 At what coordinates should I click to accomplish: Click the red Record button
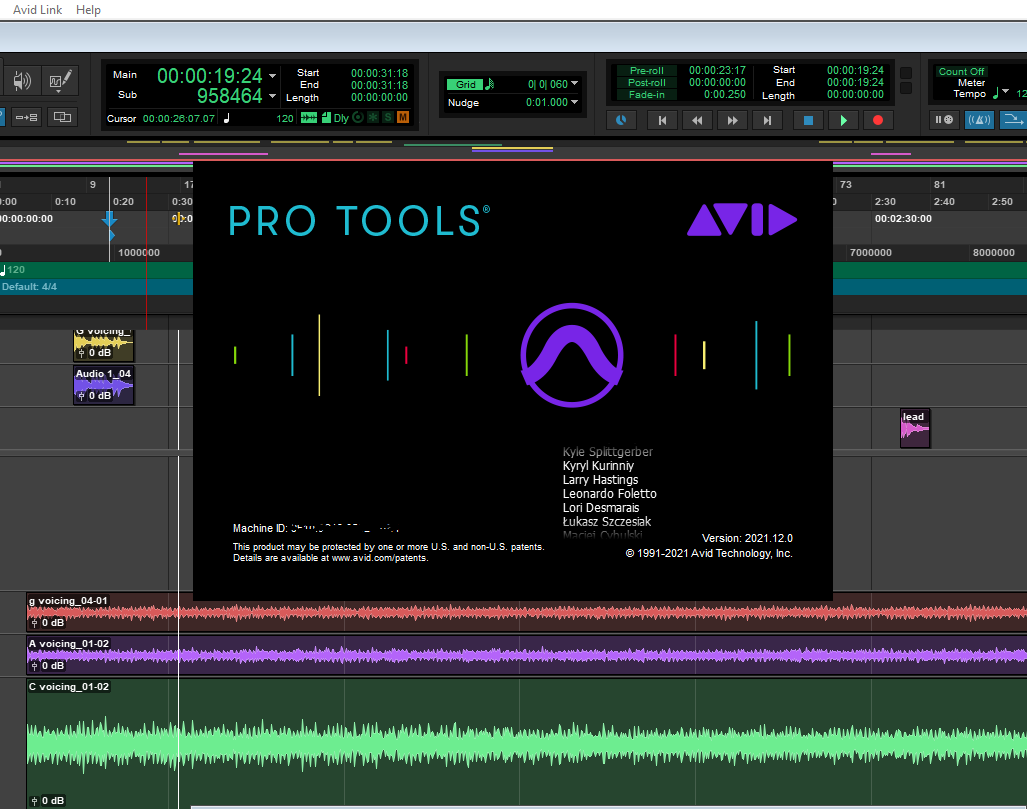(x=878, y=120)
